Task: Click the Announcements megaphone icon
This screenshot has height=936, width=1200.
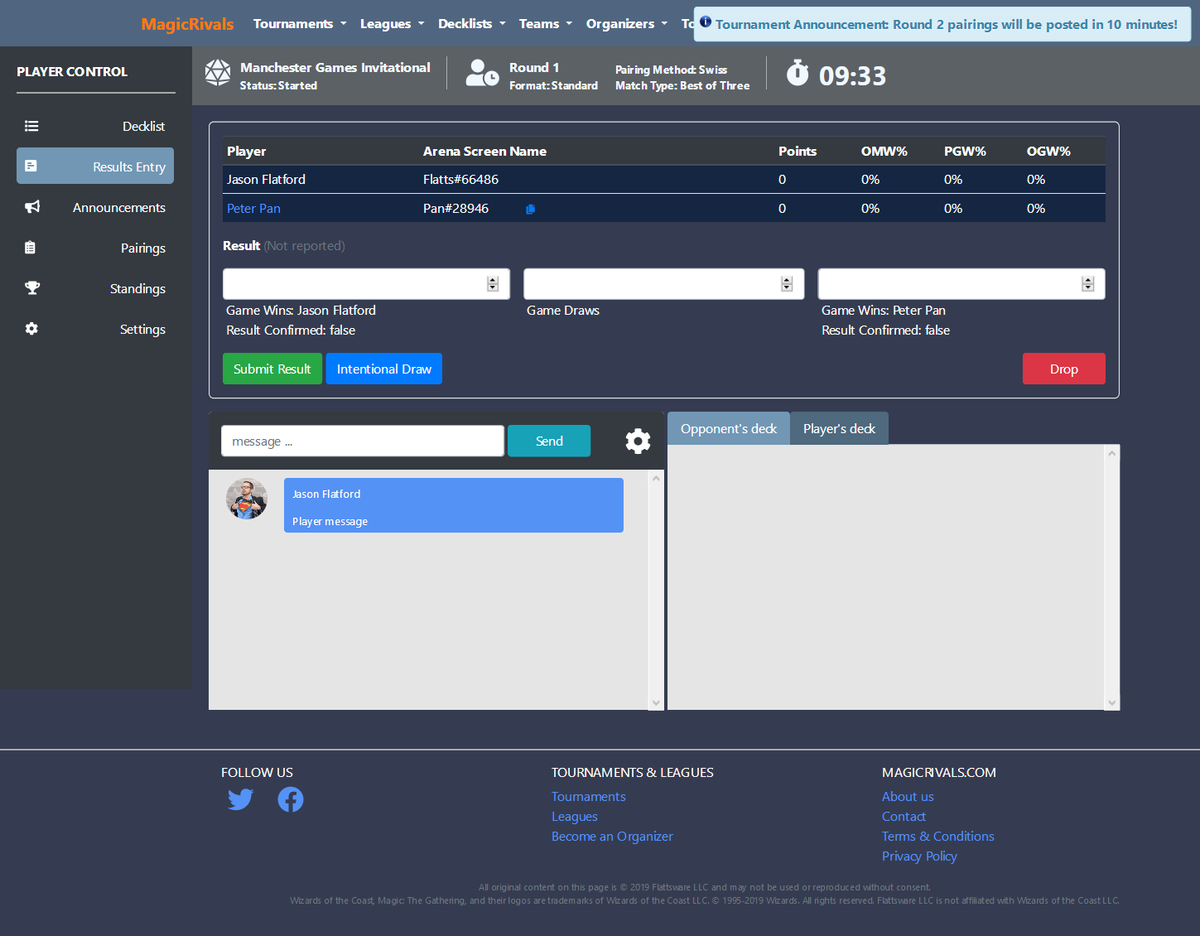Action: (32, 207)
